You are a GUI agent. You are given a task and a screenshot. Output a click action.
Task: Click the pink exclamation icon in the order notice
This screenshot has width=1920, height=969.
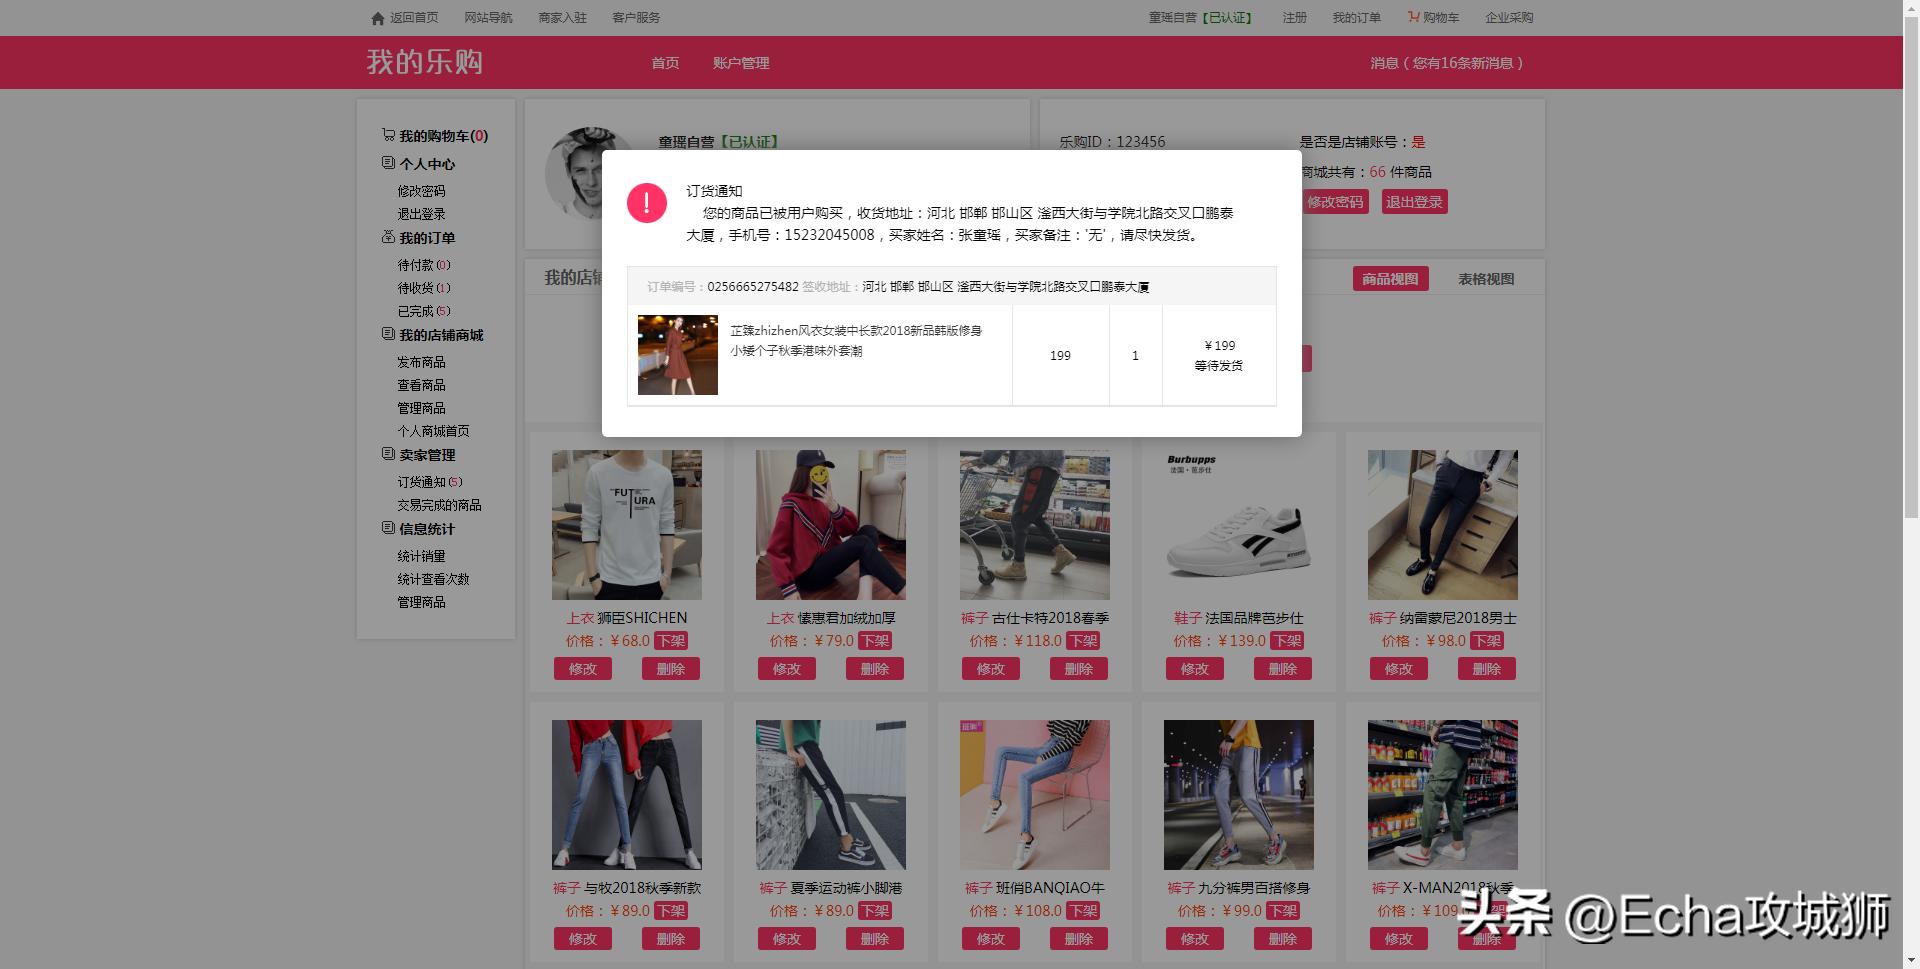648,202
